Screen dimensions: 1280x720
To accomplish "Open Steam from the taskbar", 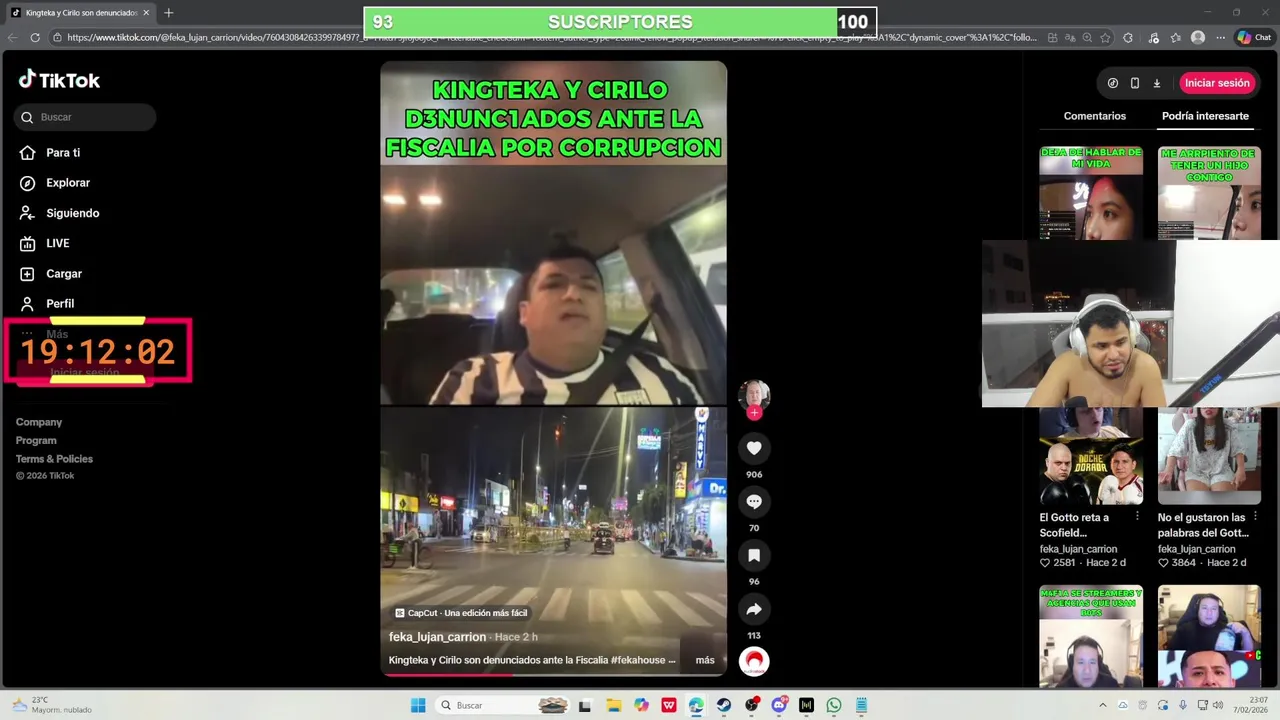I will click(724, 705).
